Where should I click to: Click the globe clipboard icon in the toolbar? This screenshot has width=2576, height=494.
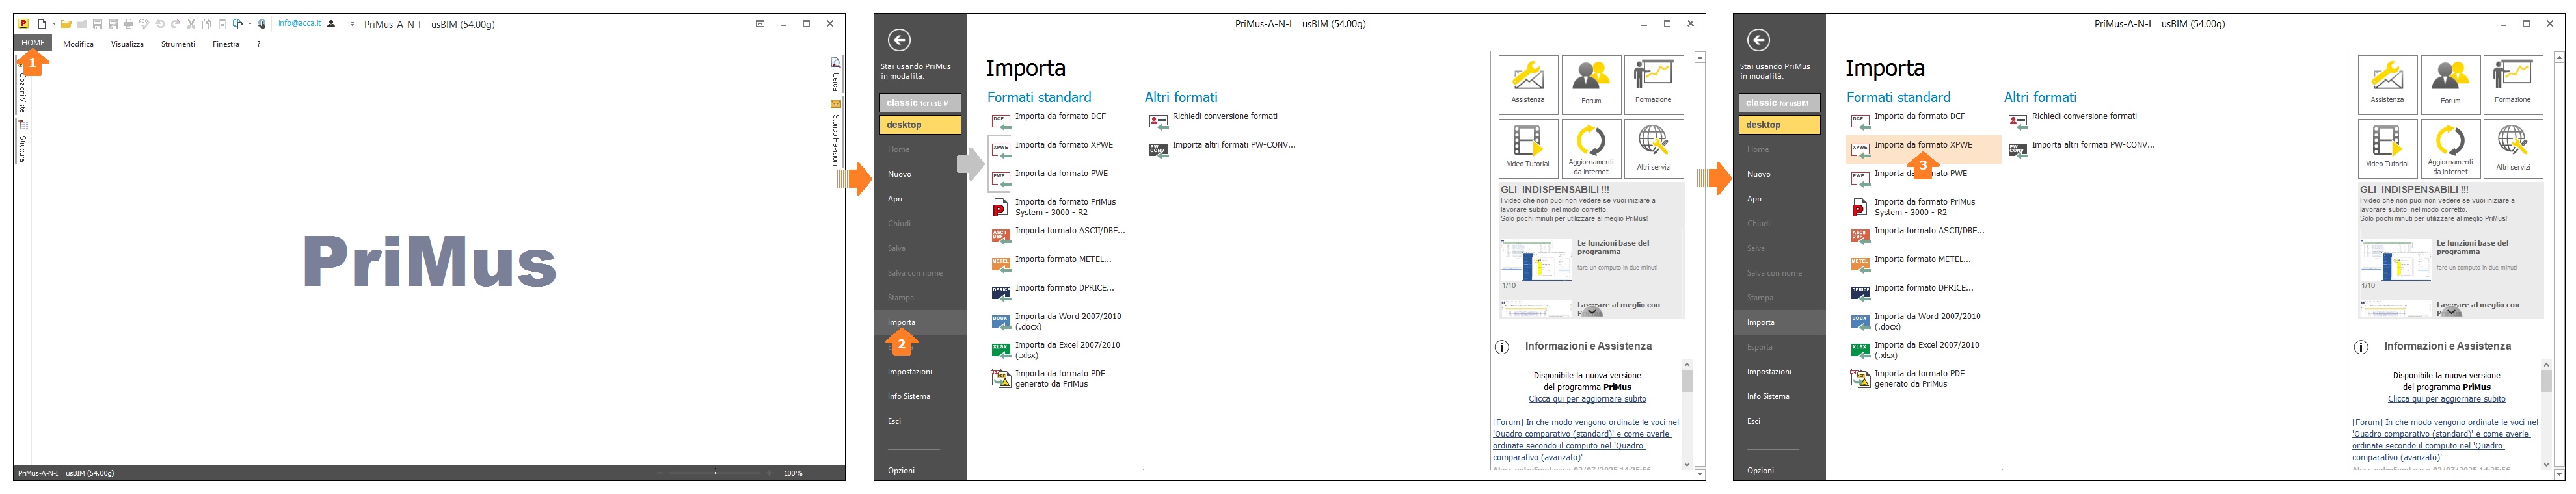point(238,24)
